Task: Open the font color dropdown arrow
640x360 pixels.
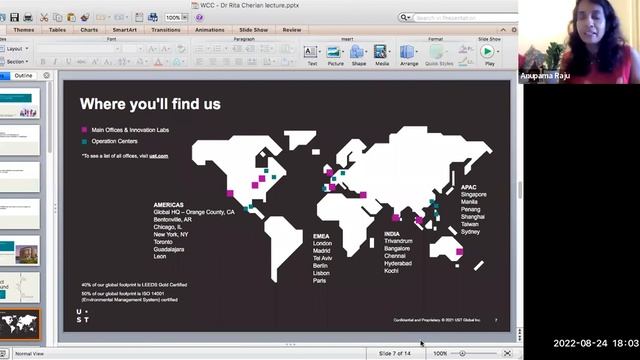Action: click(167, 62)
